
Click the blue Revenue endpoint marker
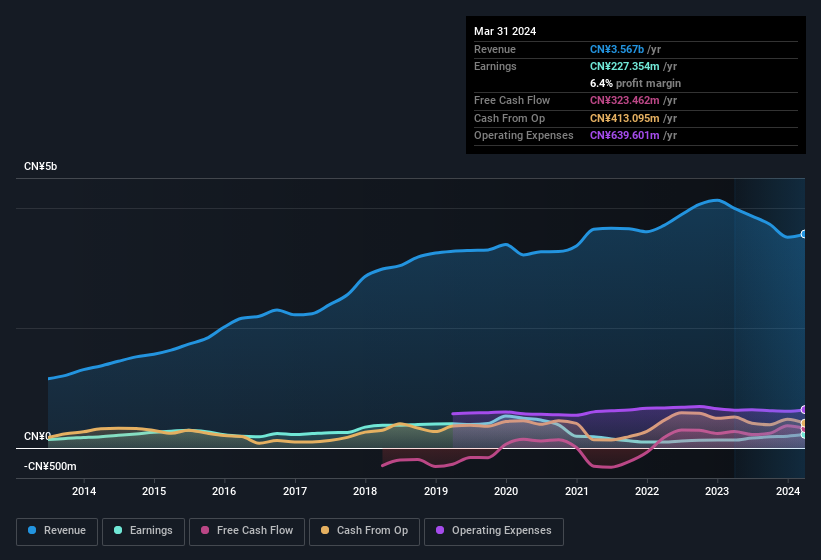[803, 234]
